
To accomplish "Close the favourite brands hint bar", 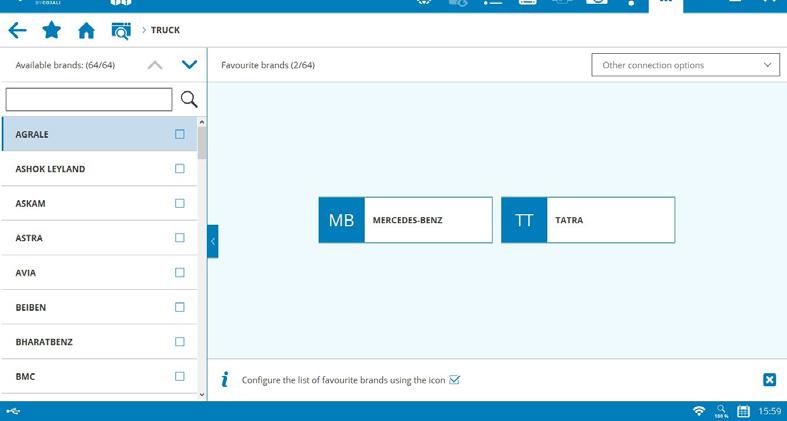I will click(x=769, y=380).
